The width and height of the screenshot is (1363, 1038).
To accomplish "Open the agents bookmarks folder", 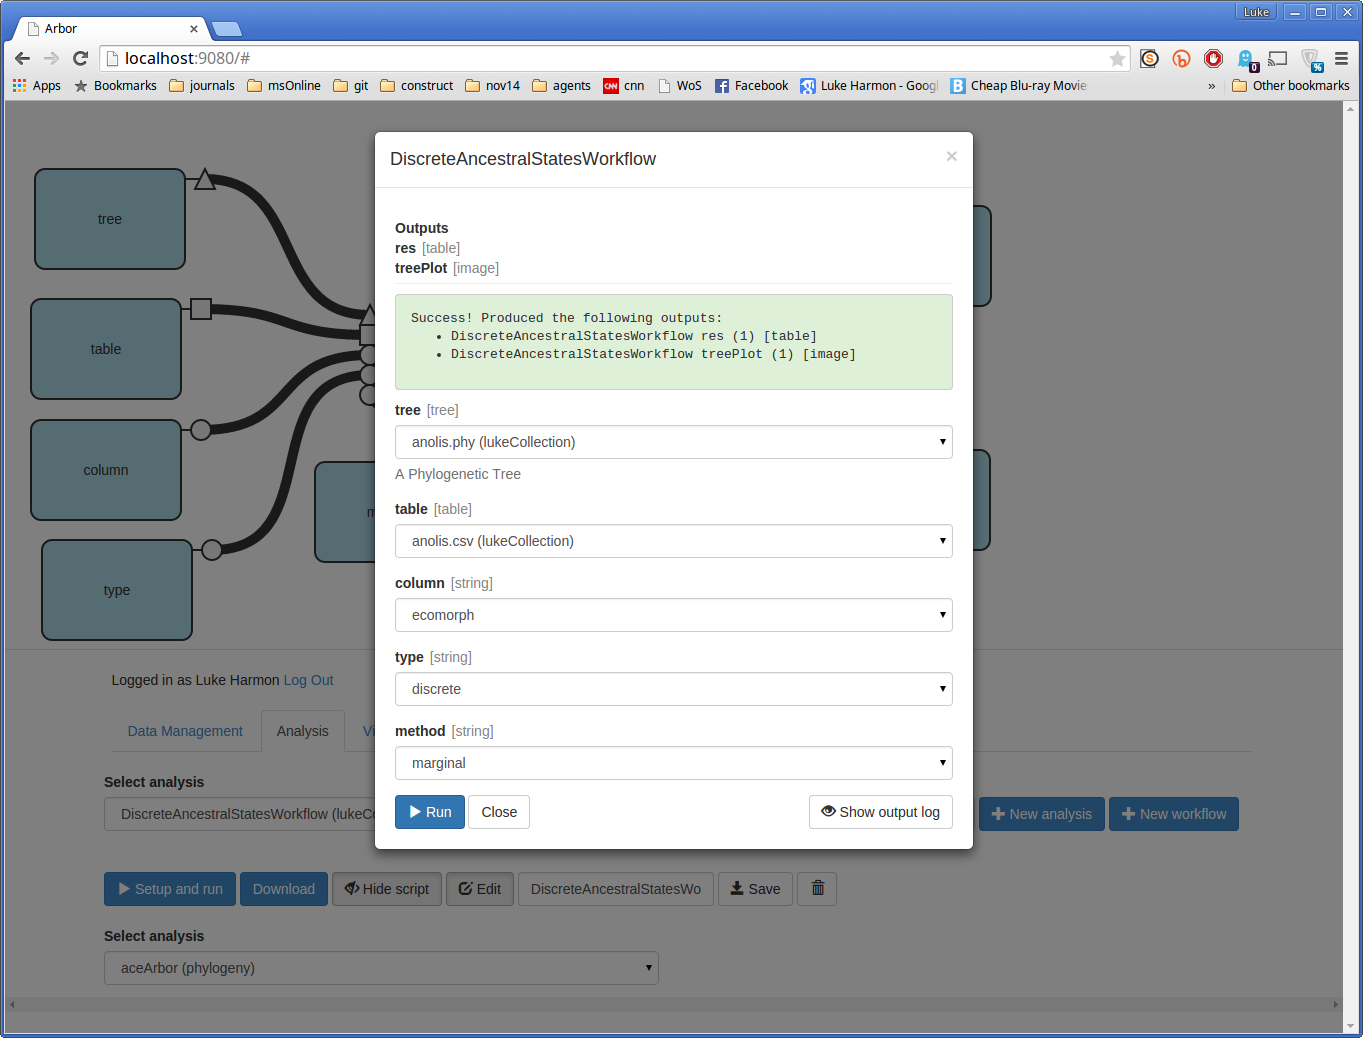I will point(561,86).
